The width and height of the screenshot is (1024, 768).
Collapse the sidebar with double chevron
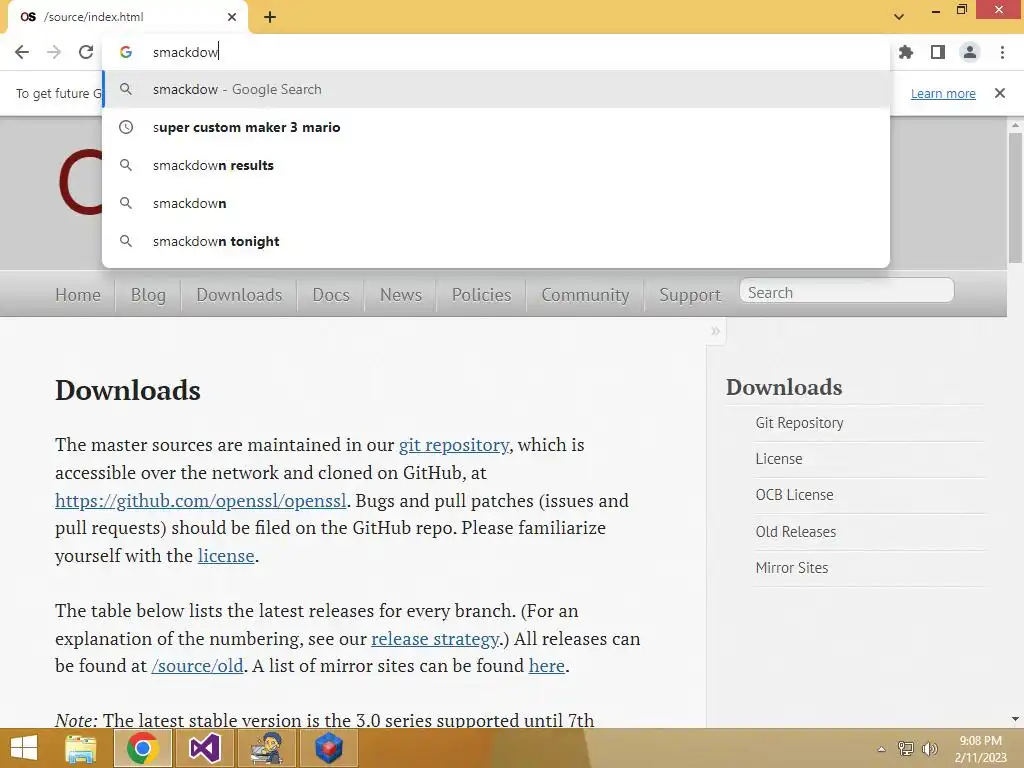(715, 331)
